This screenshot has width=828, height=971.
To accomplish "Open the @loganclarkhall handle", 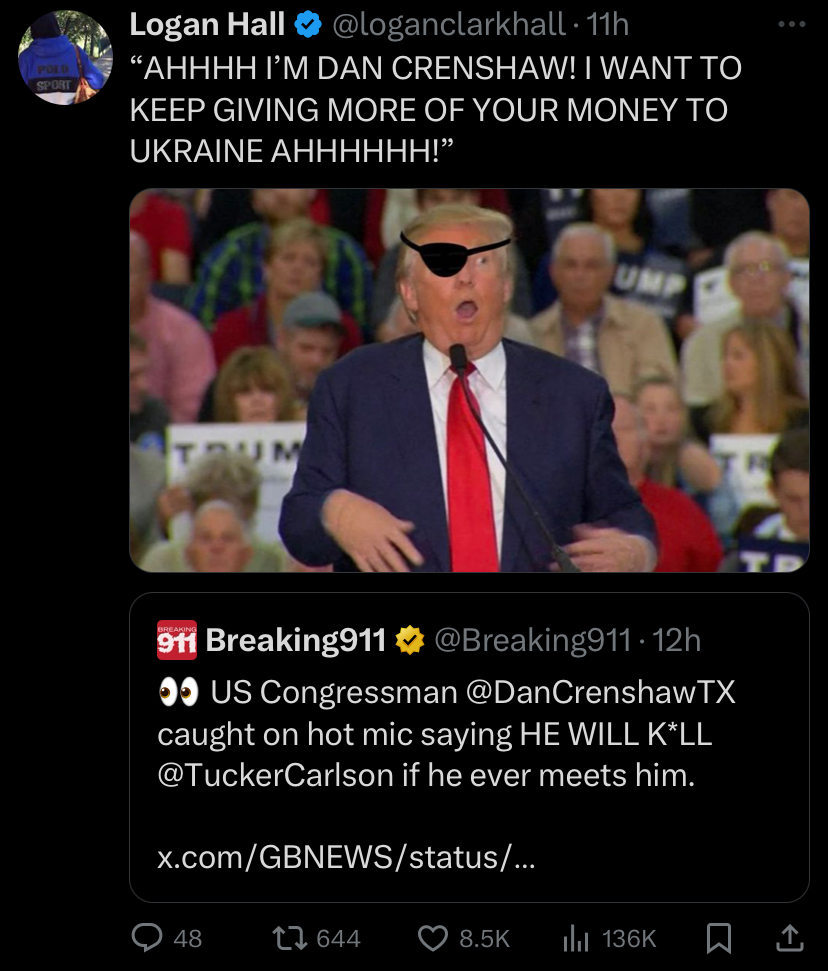I will point(449,25).
